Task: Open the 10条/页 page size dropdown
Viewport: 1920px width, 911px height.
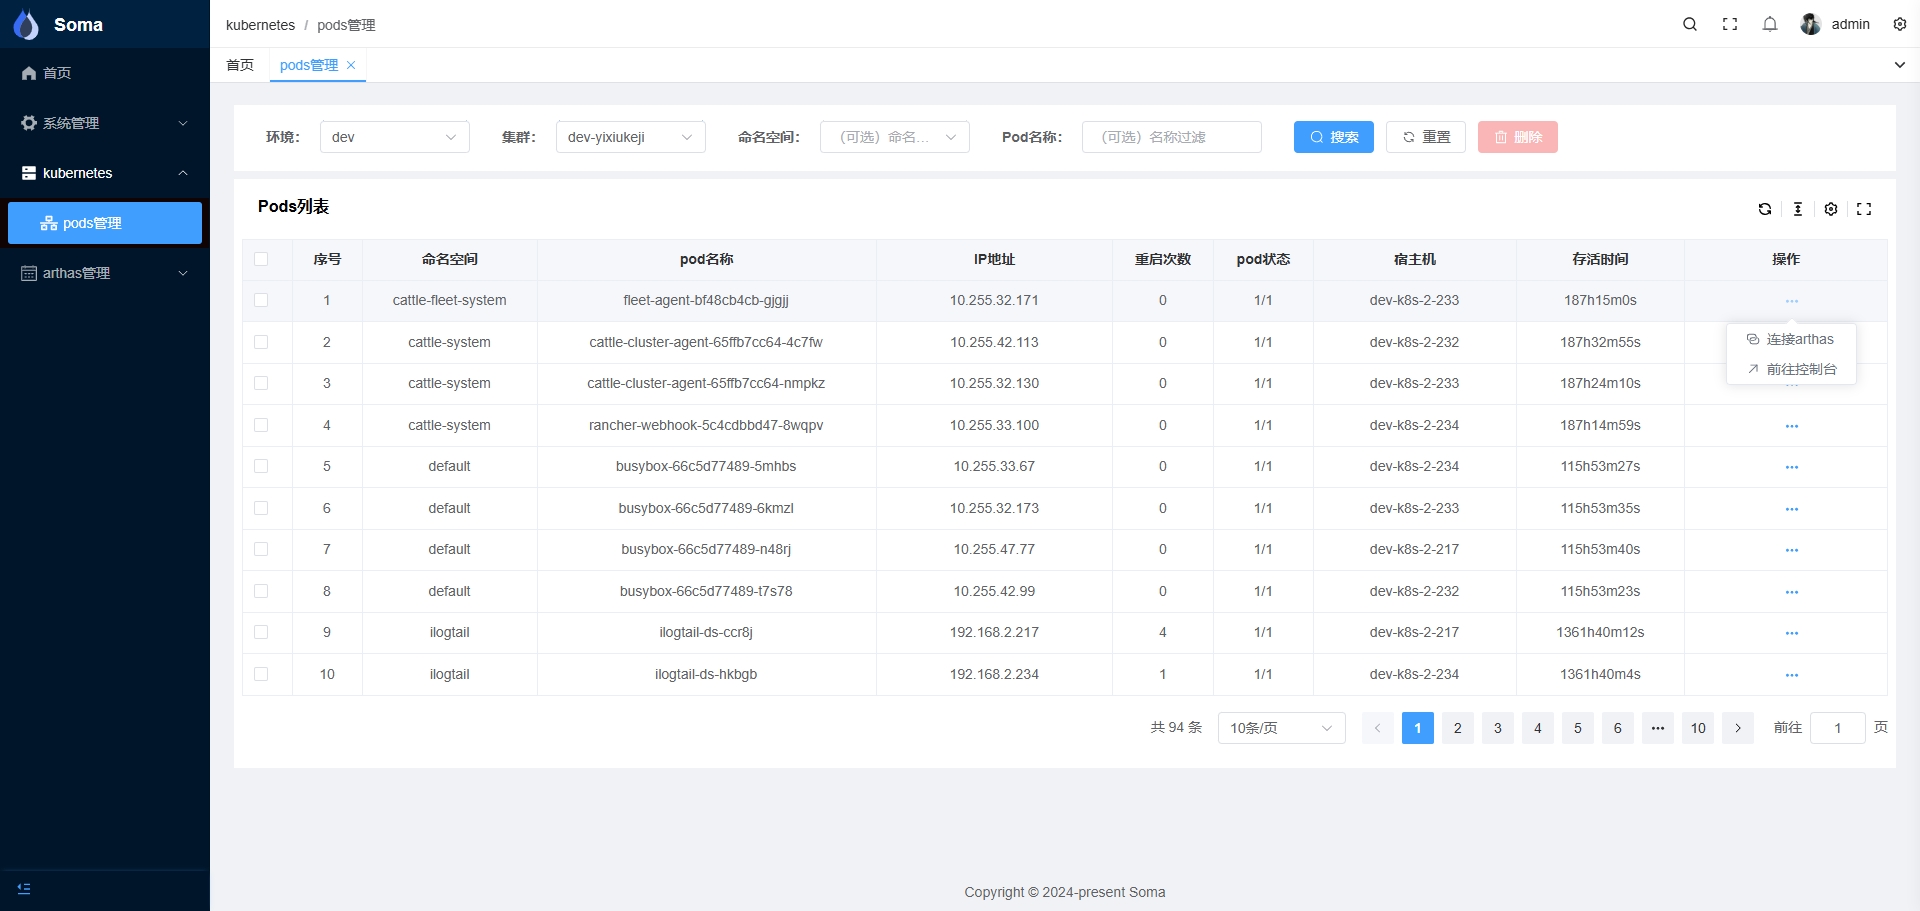Action: pyautogui.click(x=1281, y=728)
